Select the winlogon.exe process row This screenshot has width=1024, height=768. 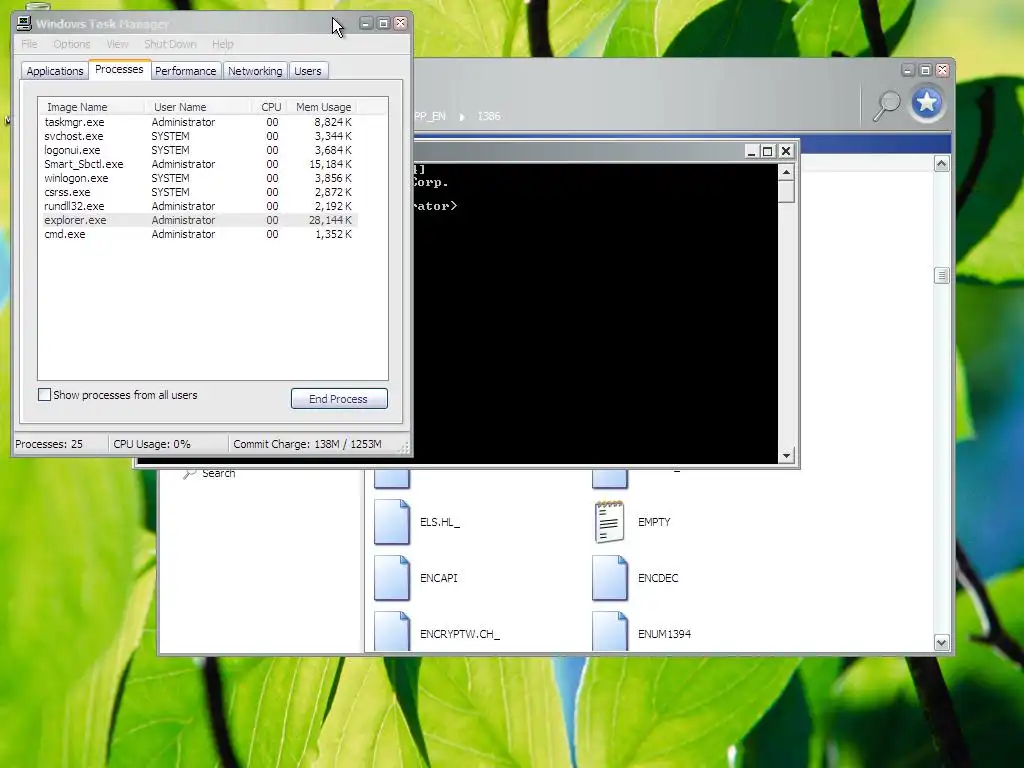tap(200, 178)
